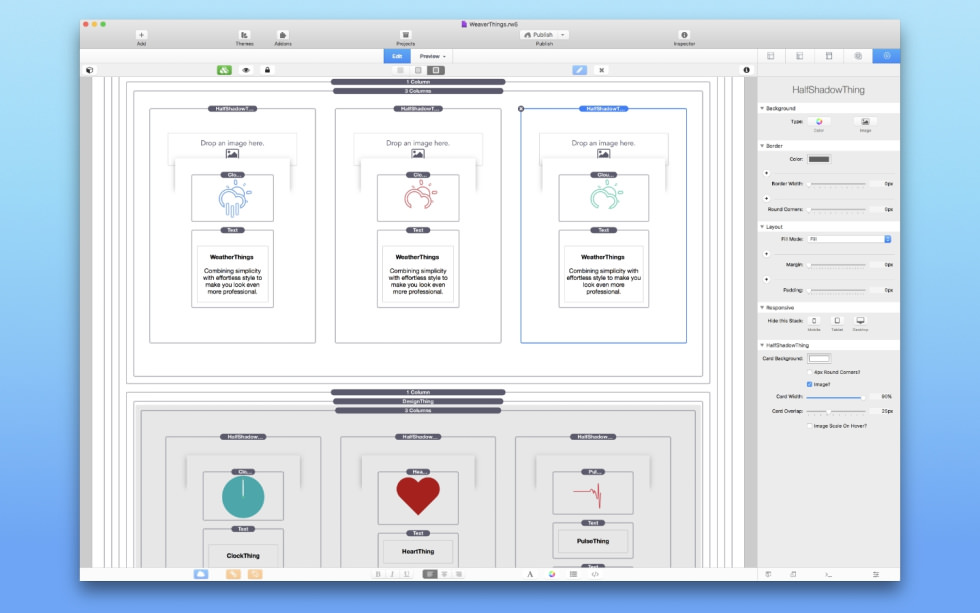Click the settings sliders icon at bottom right
Viewport: 980px width, 613px height.
coord(876,574)
